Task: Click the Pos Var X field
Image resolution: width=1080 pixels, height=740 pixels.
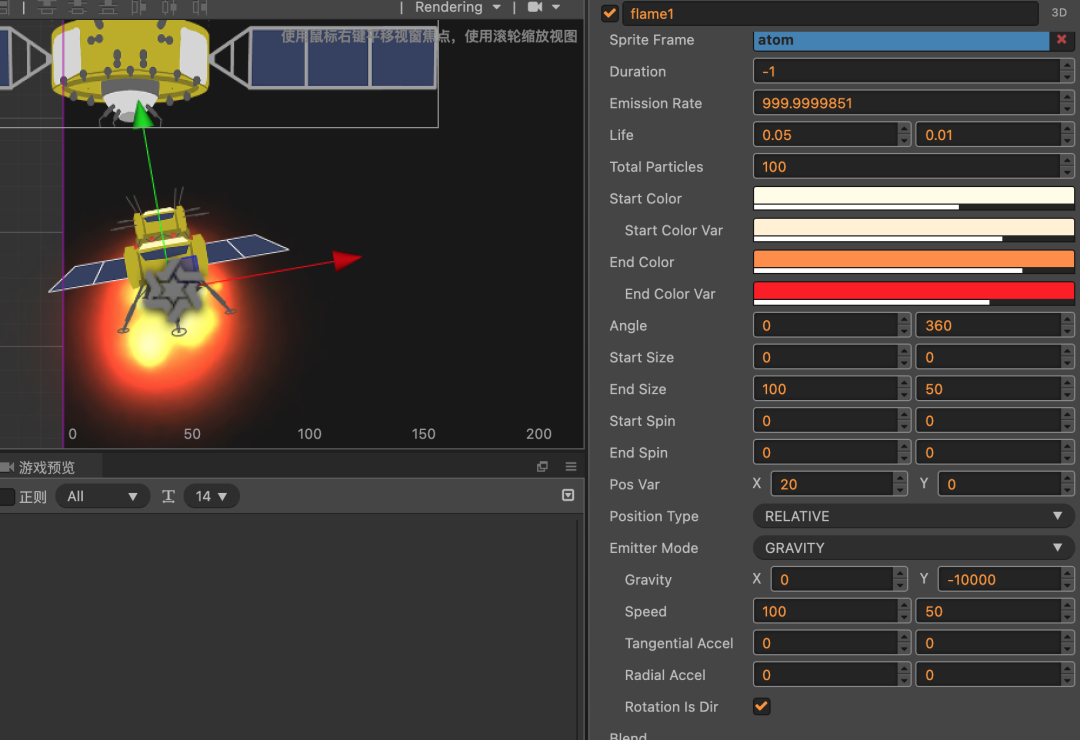Action: coord(831,484)
